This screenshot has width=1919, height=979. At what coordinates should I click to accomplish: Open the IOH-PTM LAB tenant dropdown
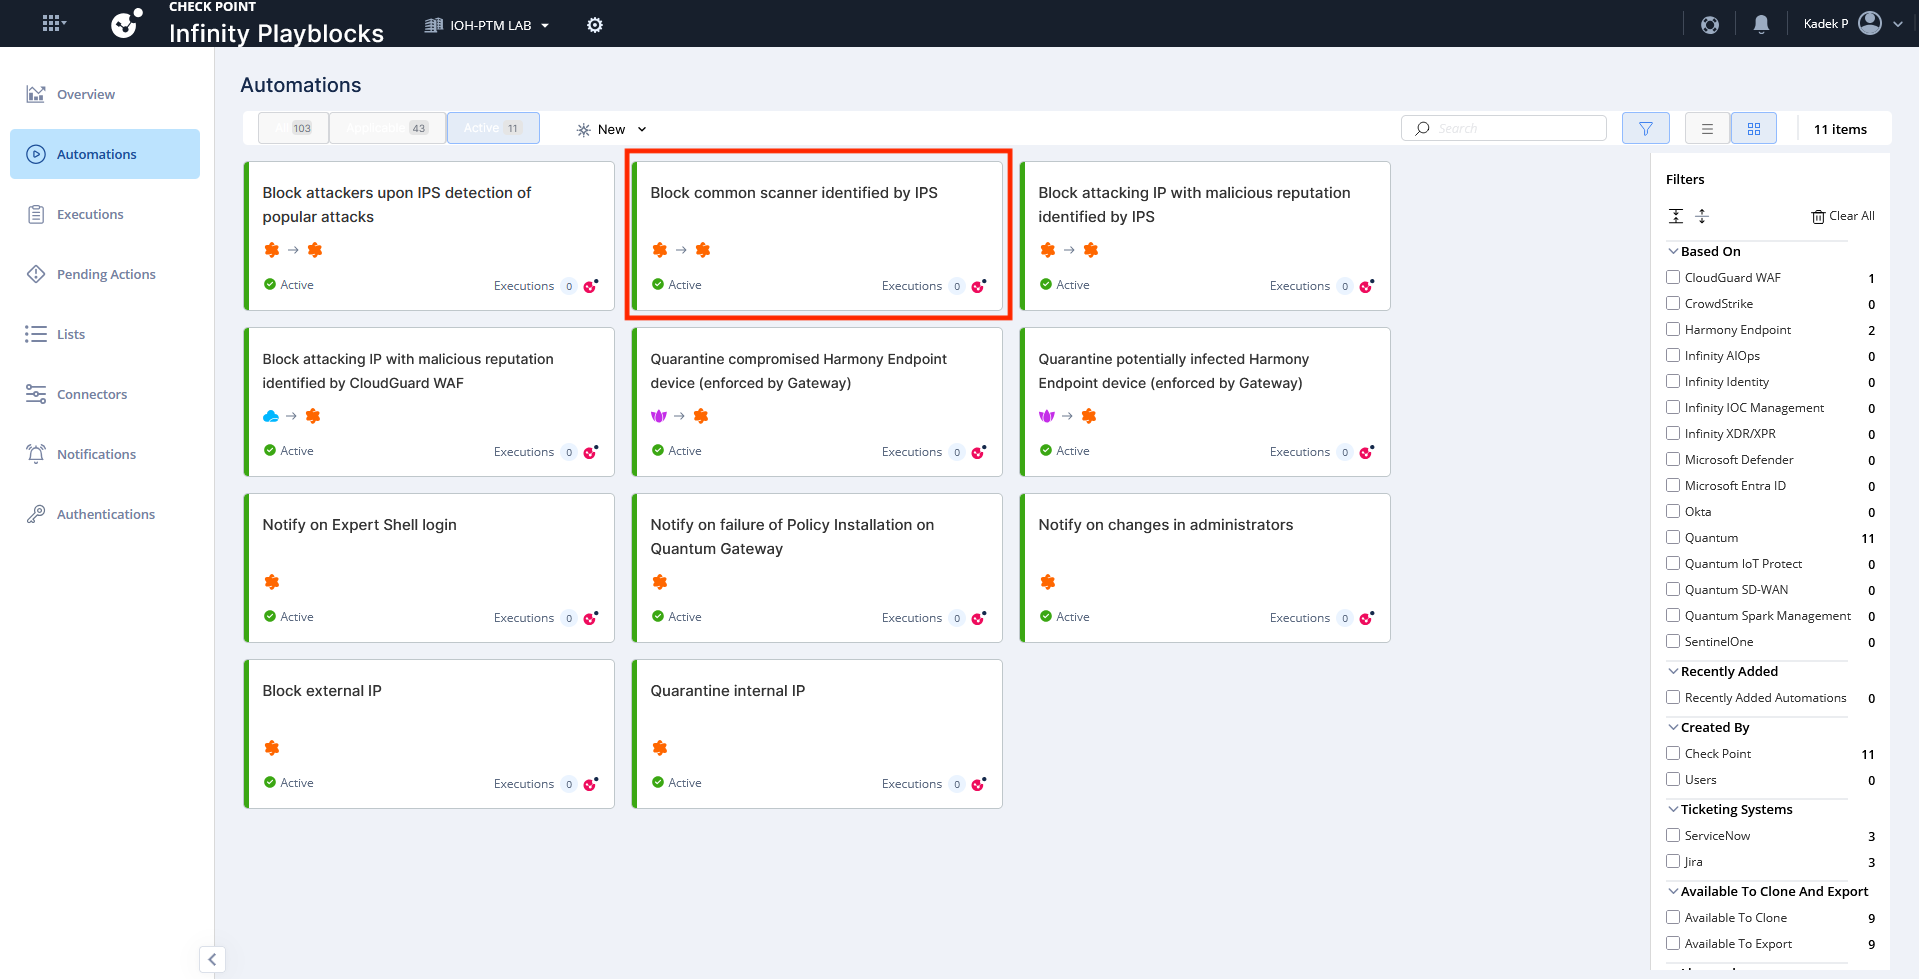[x=488, y=25]
